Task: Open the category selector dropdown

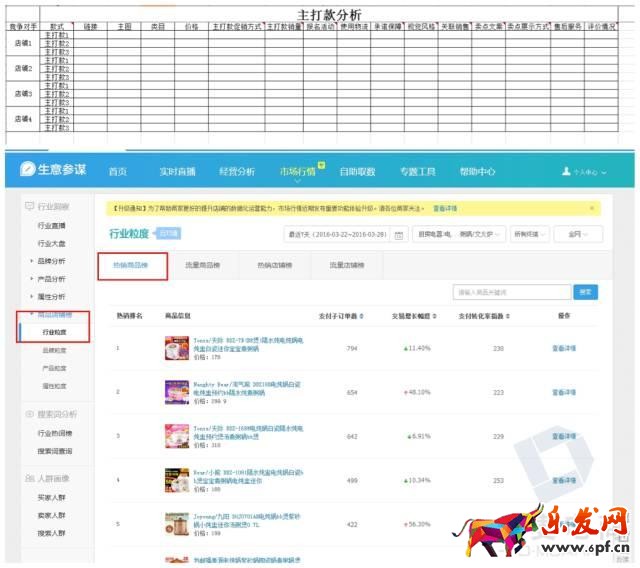Action: pyautogui.click(x=459, y=235)
